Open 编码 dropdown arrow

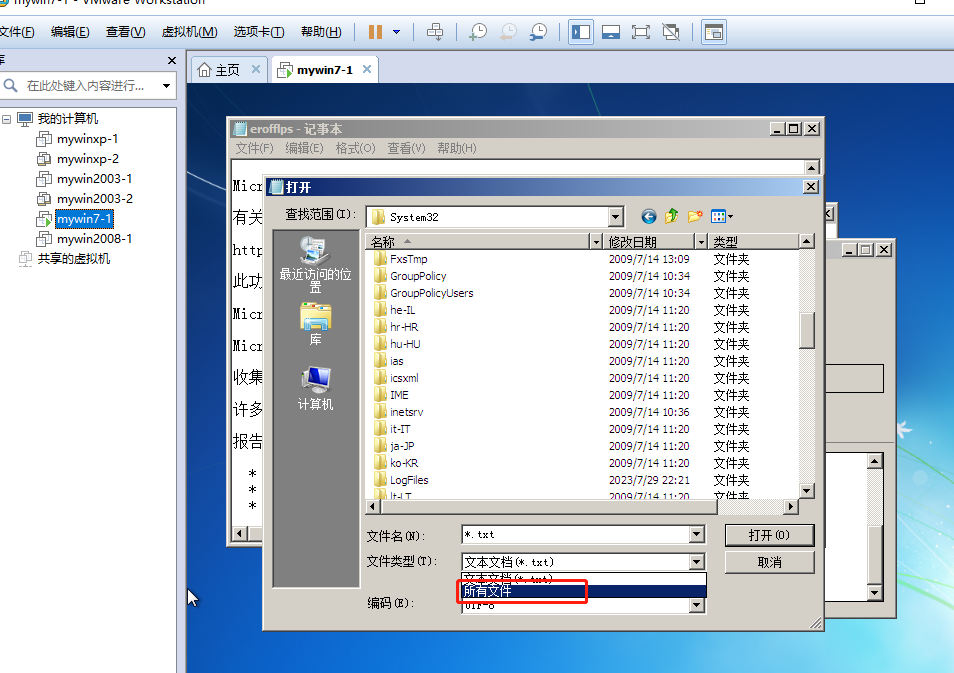tap(697, 605)
